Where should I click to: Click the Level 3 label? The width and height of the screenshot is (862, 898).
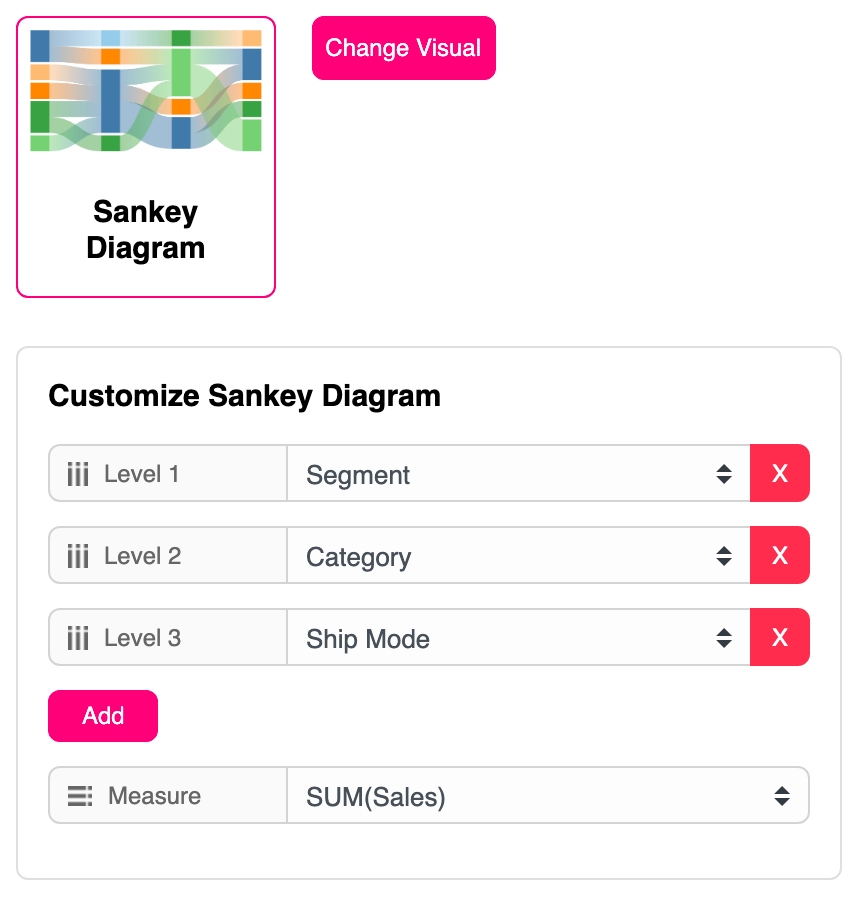coord(142,638)
